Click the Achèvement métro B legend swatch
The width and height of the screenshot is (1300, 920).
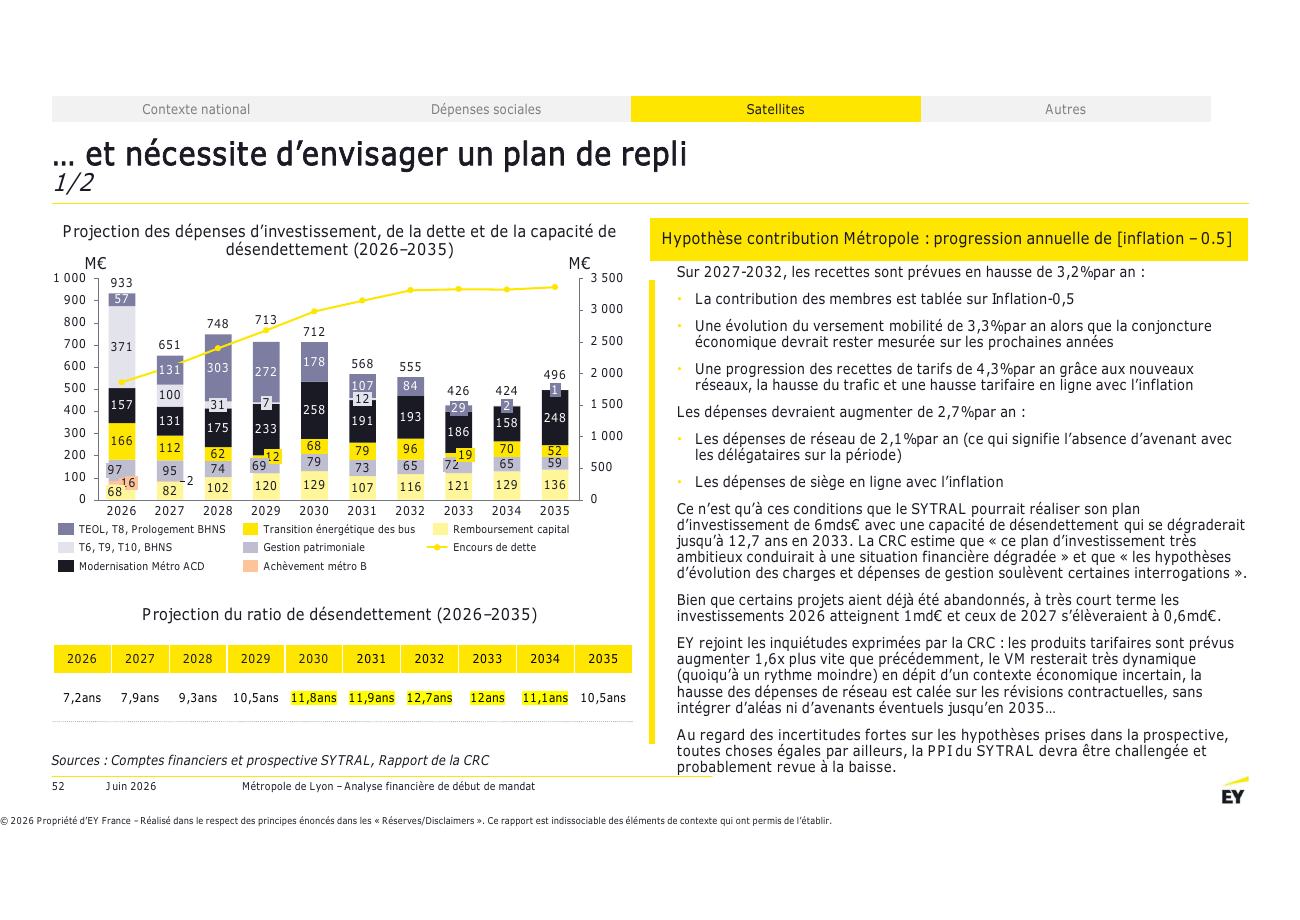coord(251,566)
